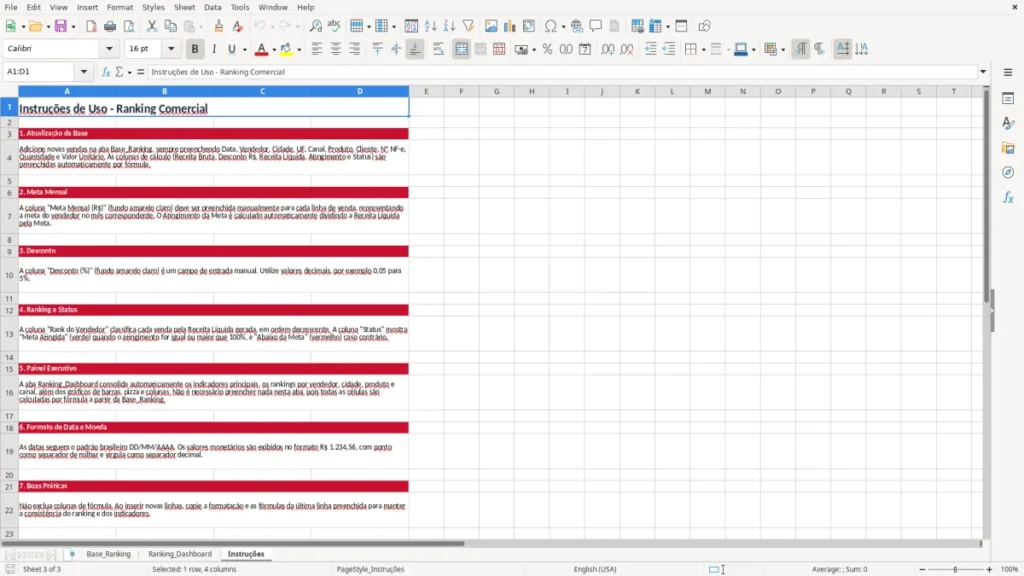Click the horizontal scrollbar
The height and width of the screenshot is (576, 1024).
[x=233, y=543]
